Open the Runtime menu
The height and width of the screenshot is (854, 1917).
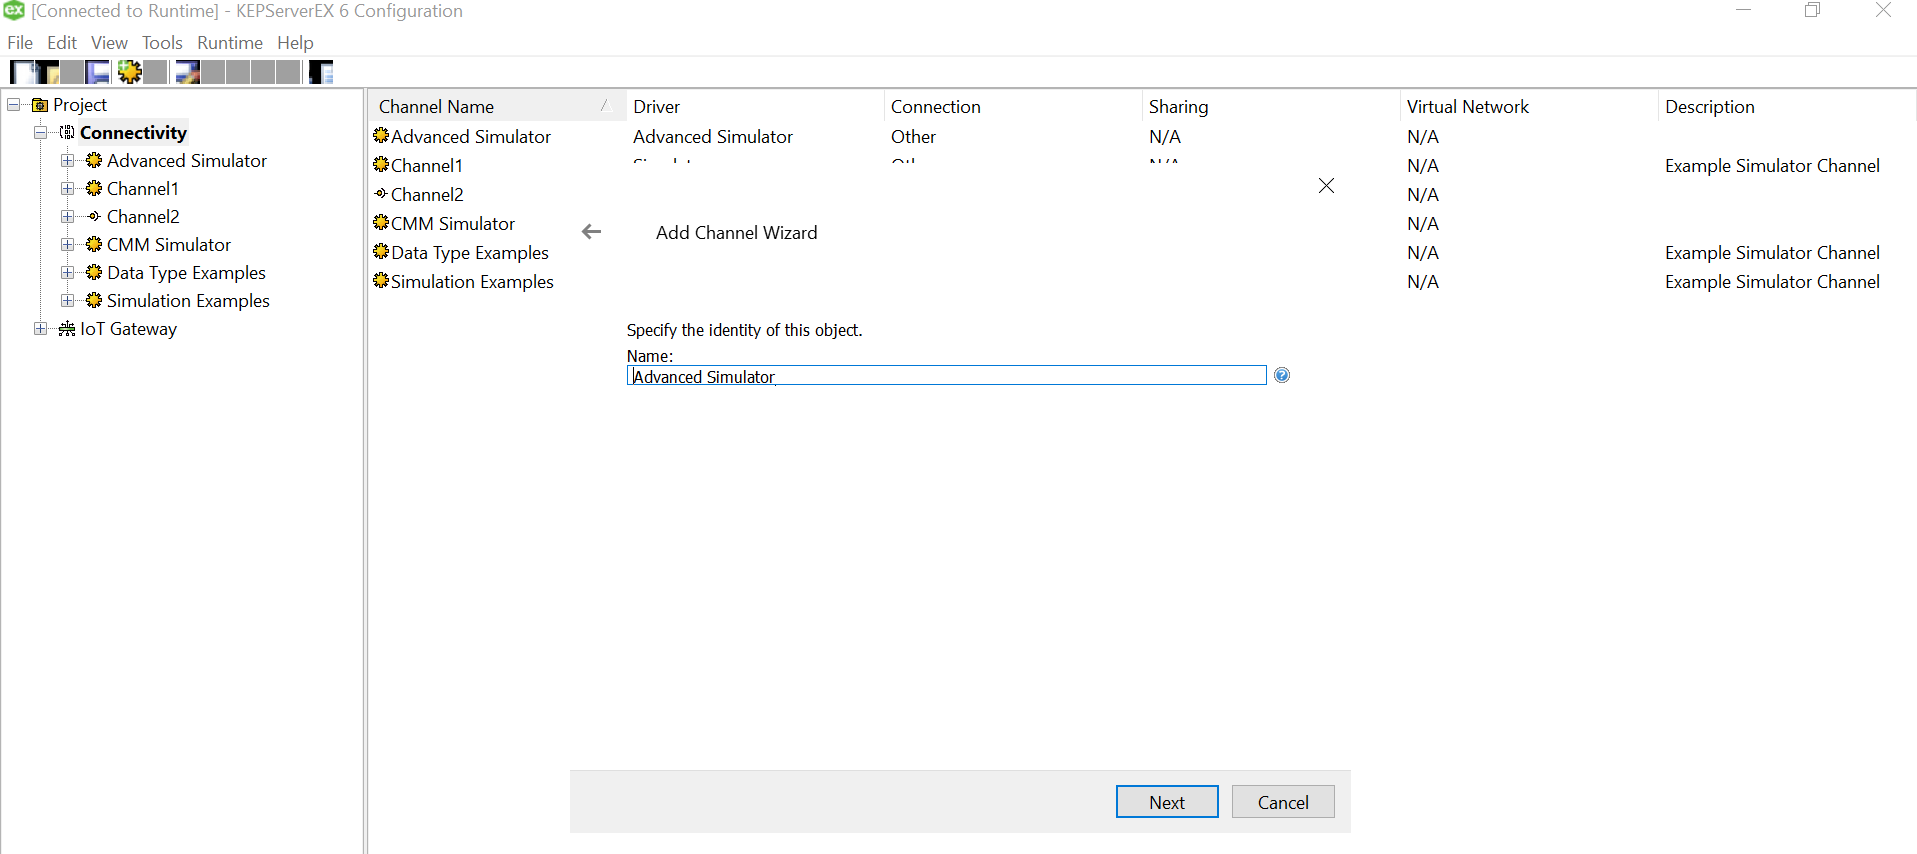229,43
